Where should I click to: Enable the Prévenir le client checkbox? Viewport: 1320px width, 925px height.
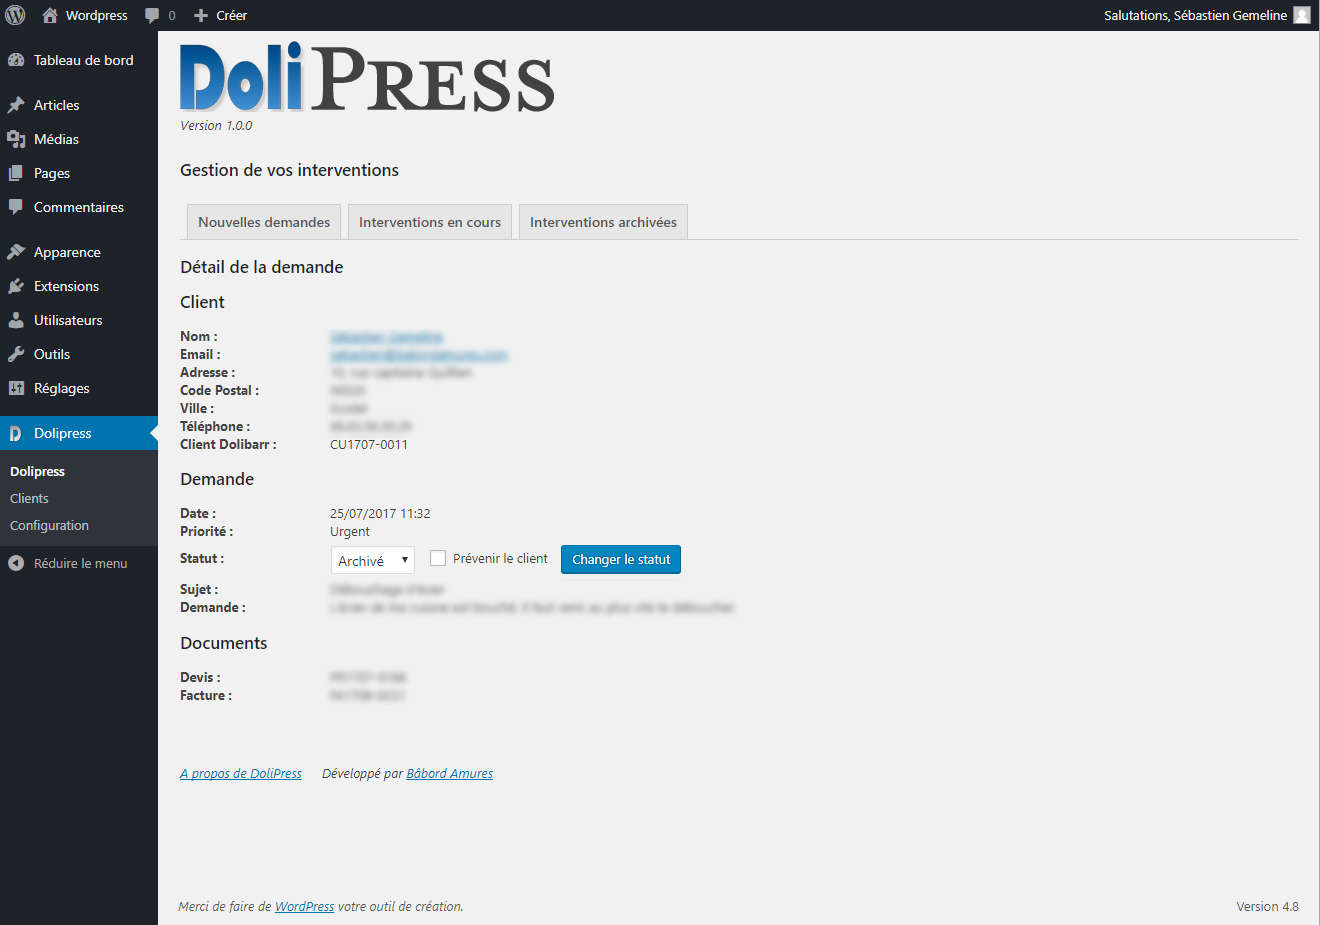point(438,558)
